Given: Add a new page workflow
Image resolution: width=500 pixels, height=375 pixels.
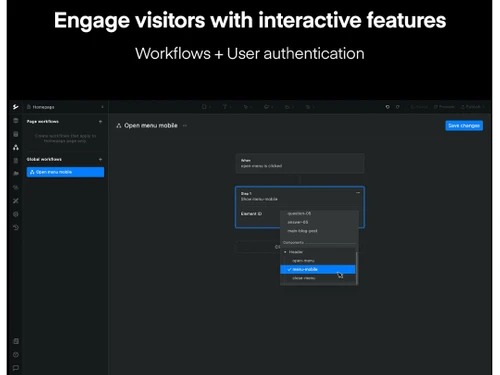Looking at the screenshot, I should coord(100,122).
